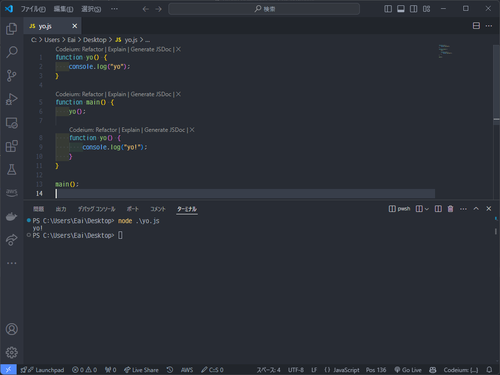Change file encoding UTF-8
Viewport: 500px width, 375px height.
point(296,370)
